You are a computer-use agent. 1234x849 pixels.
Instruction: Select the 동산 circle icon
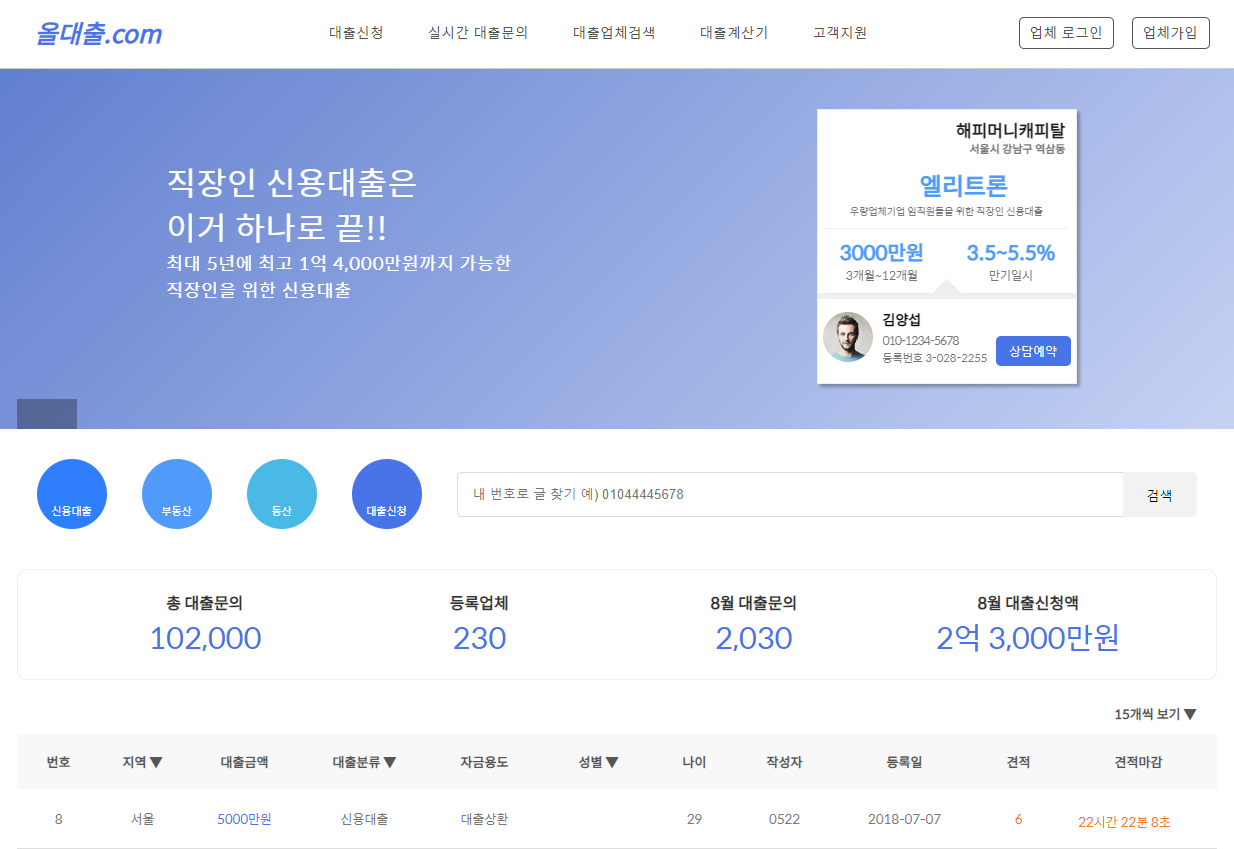281,493
